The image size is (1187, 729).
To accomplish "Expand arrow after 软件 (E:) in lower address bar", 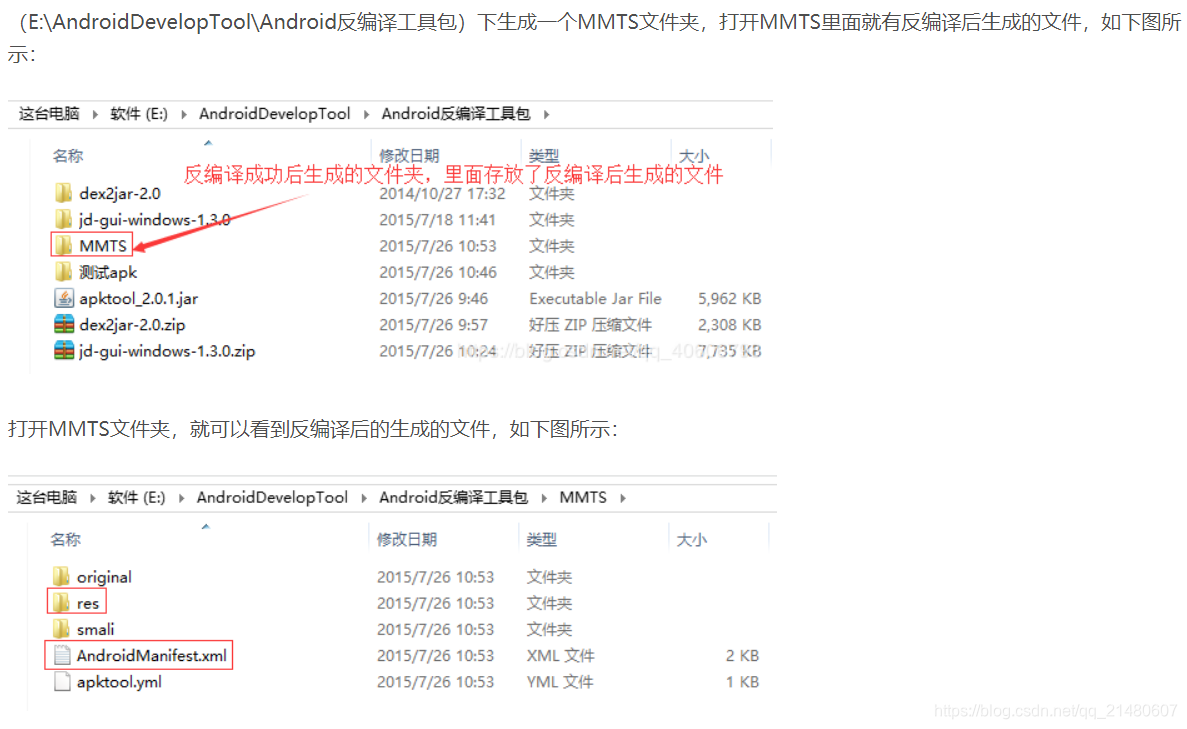I will (x=181, y=498).
